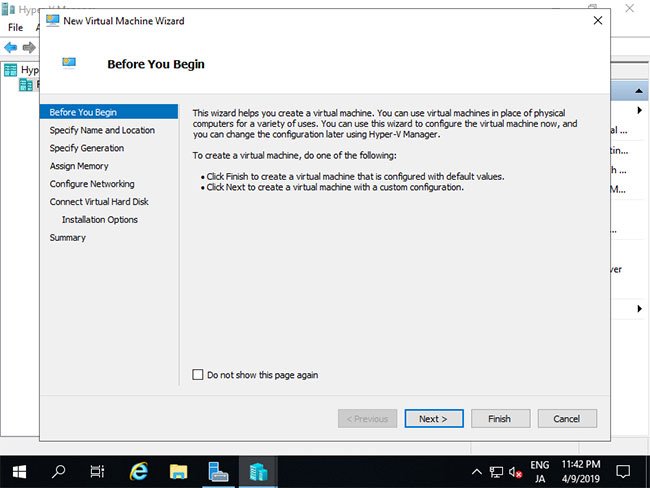
Task: Select Hyper-V Manager root tree node
Action: coord(22,70)
